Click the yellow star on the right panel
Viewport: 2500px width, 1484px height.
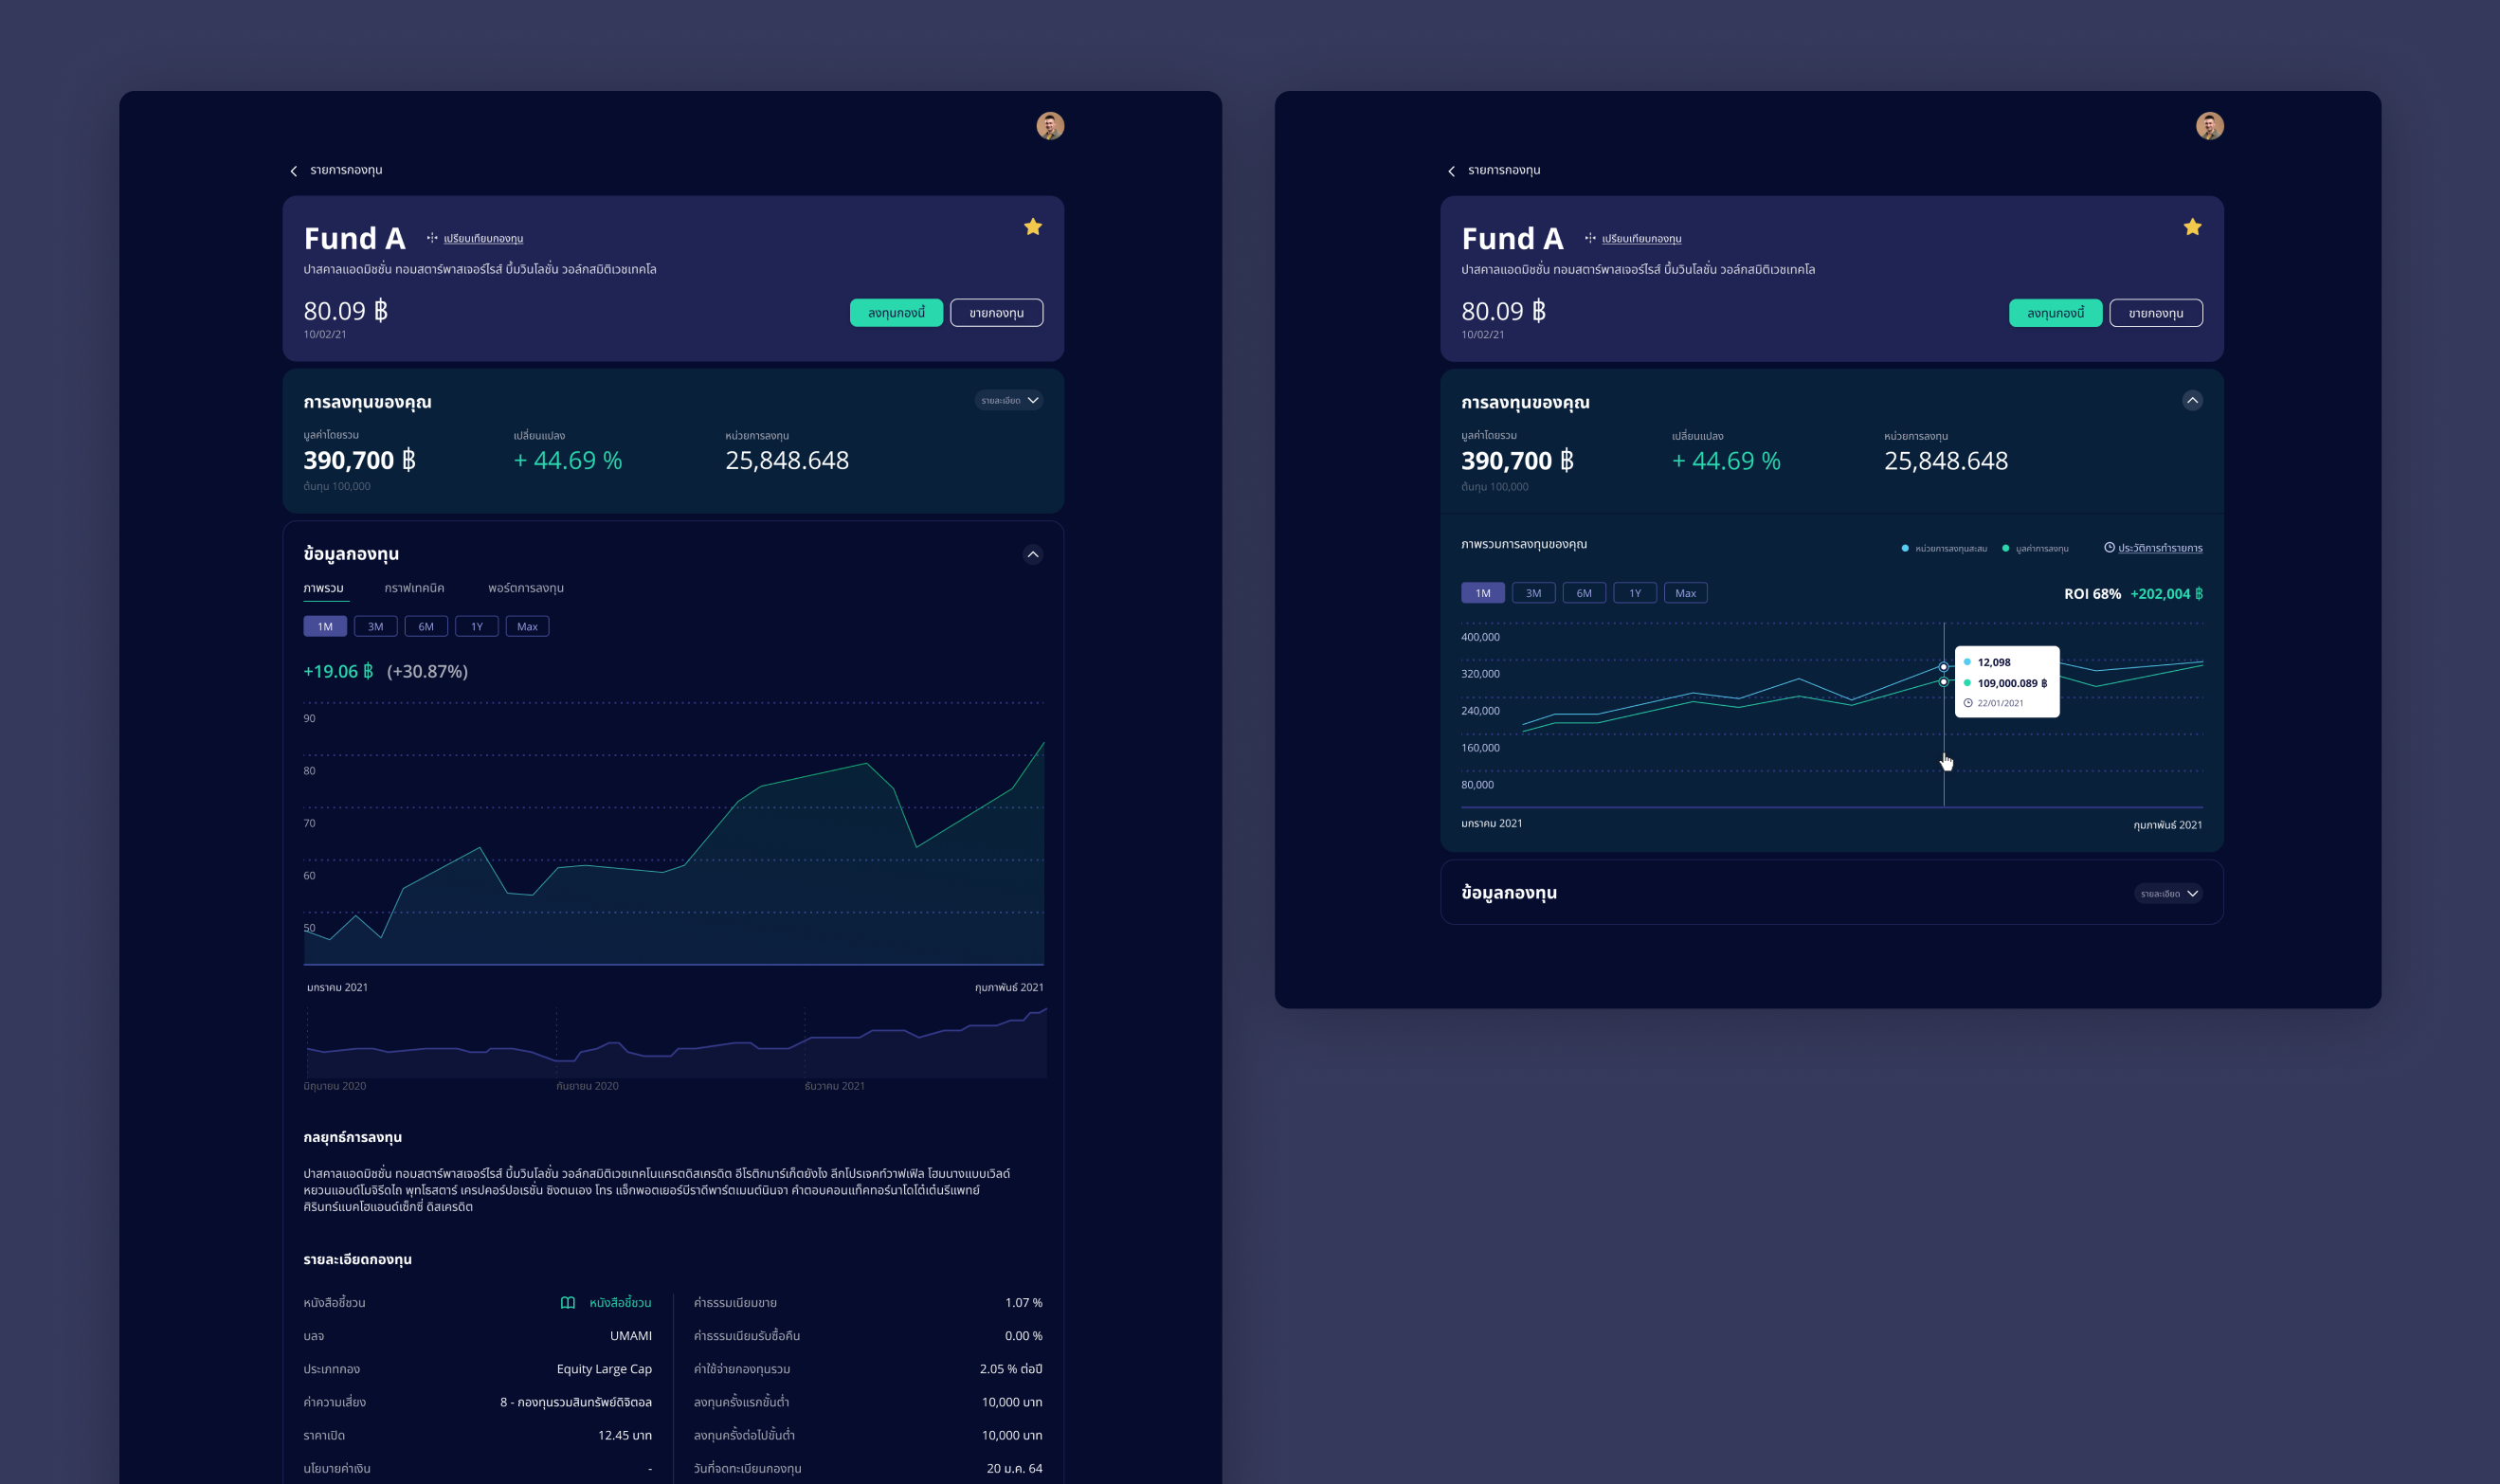click(2191, 227)
